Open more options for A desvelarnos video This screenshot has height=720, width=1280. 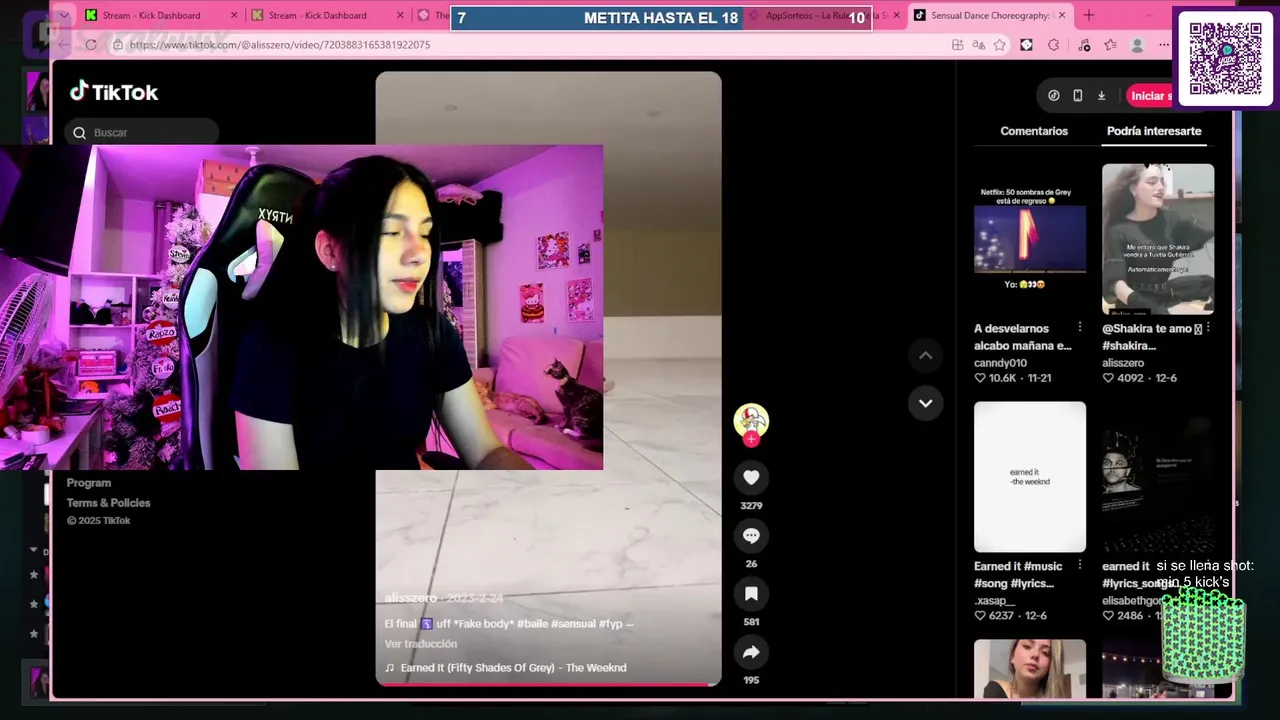click(1080, 327)
